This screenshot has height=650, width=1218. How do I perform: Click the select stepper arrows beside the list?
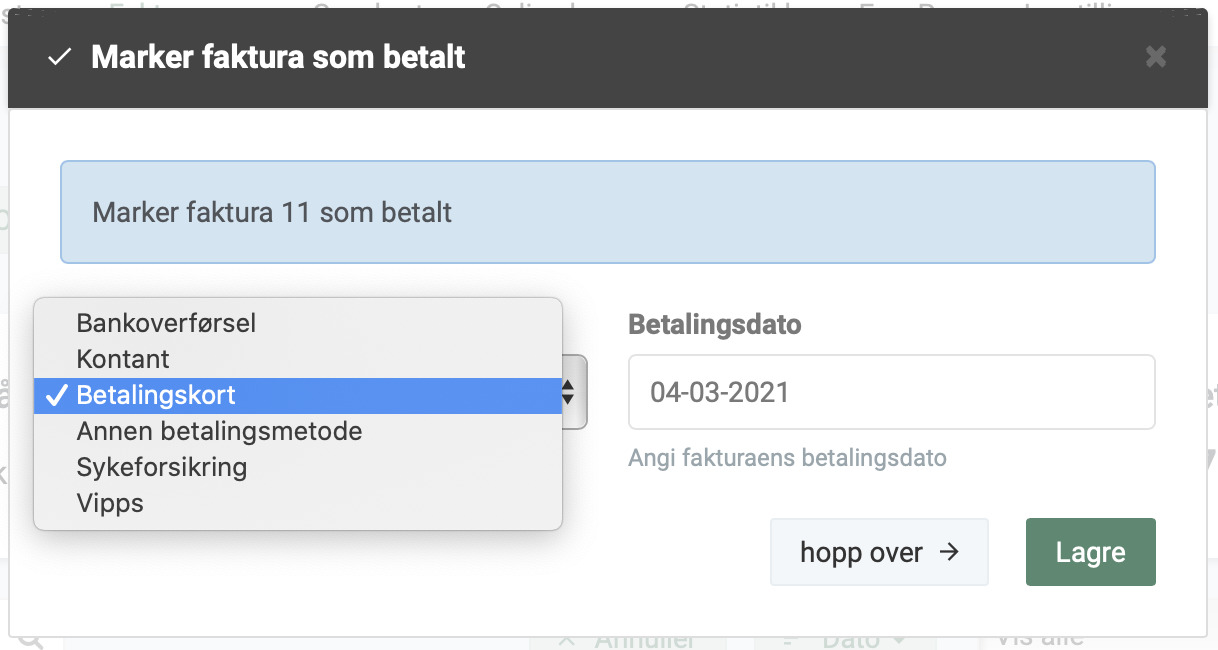(570, 393)
